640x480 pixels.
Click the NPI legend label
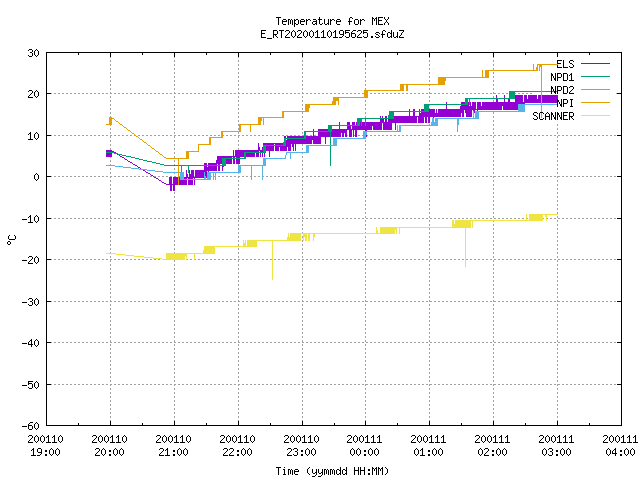(x=565, y=103)
